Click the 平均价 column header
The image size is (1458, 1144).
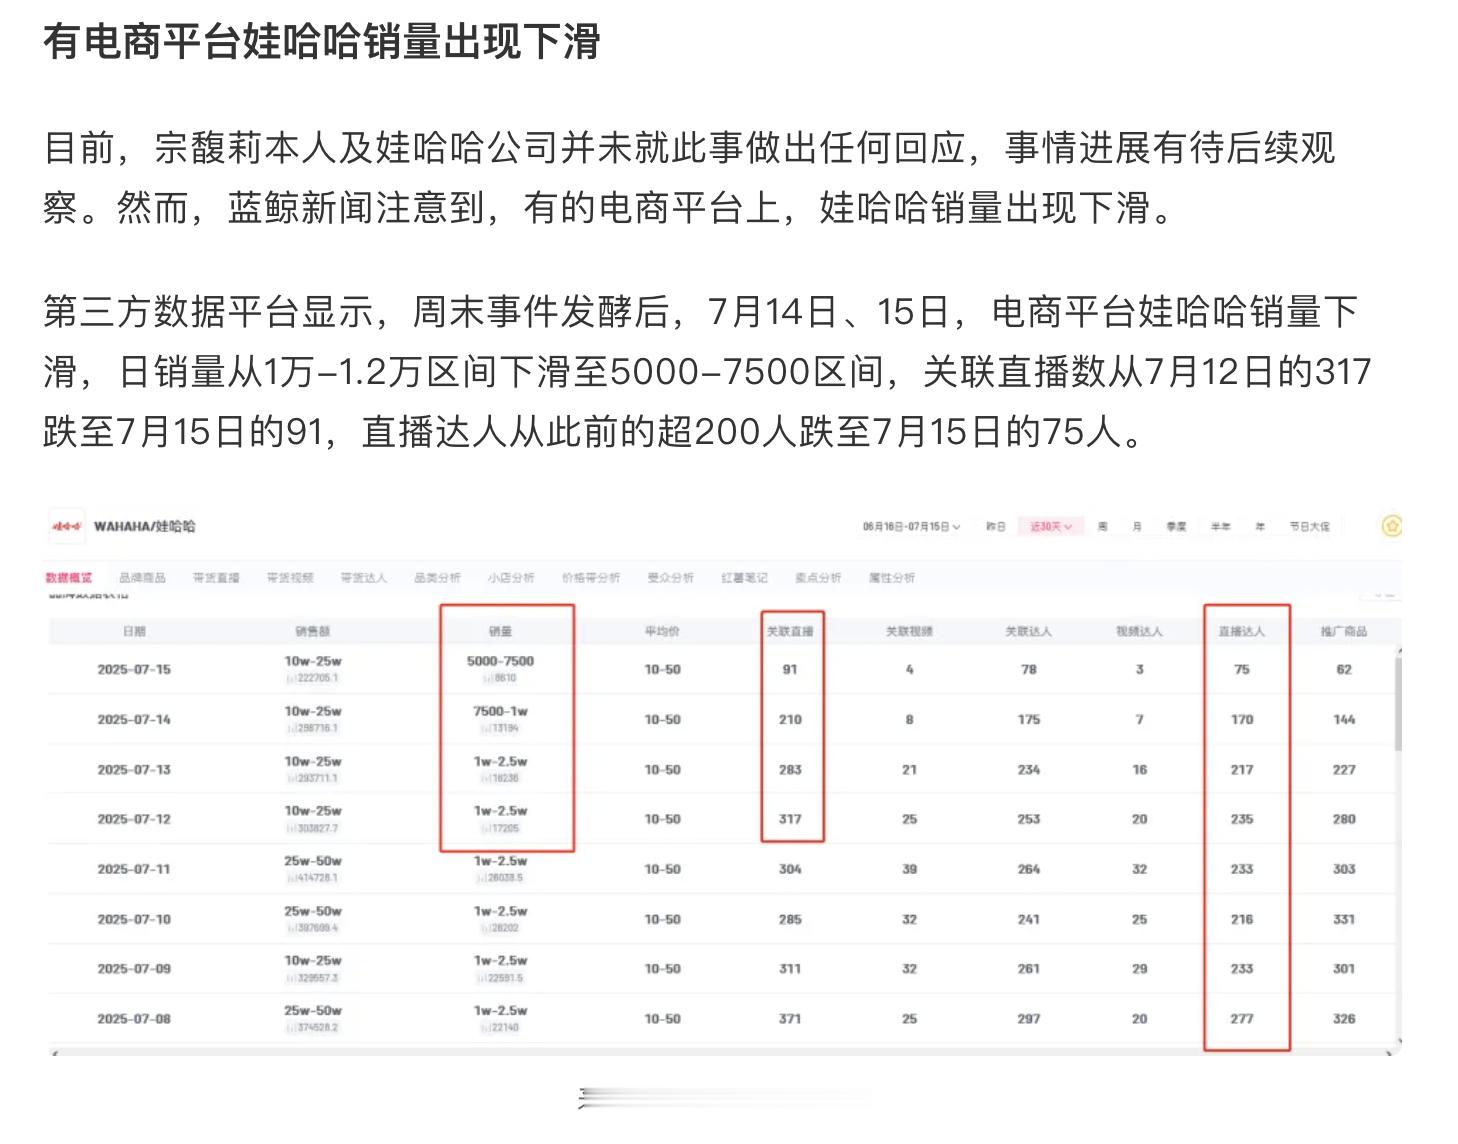[x=662, y=632]
